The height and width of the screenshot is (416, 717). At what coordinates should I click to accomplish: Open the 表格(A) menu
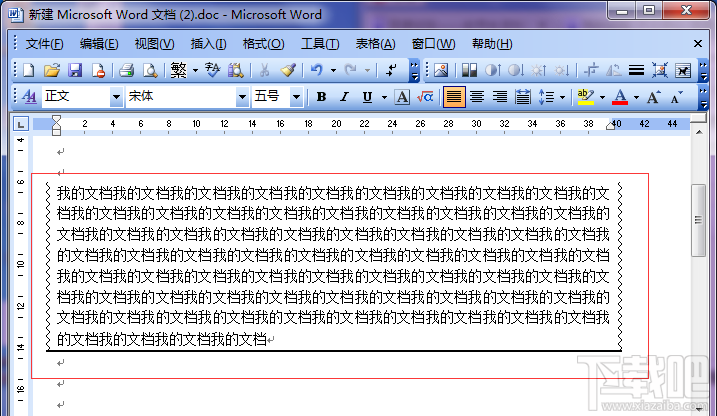375,44
